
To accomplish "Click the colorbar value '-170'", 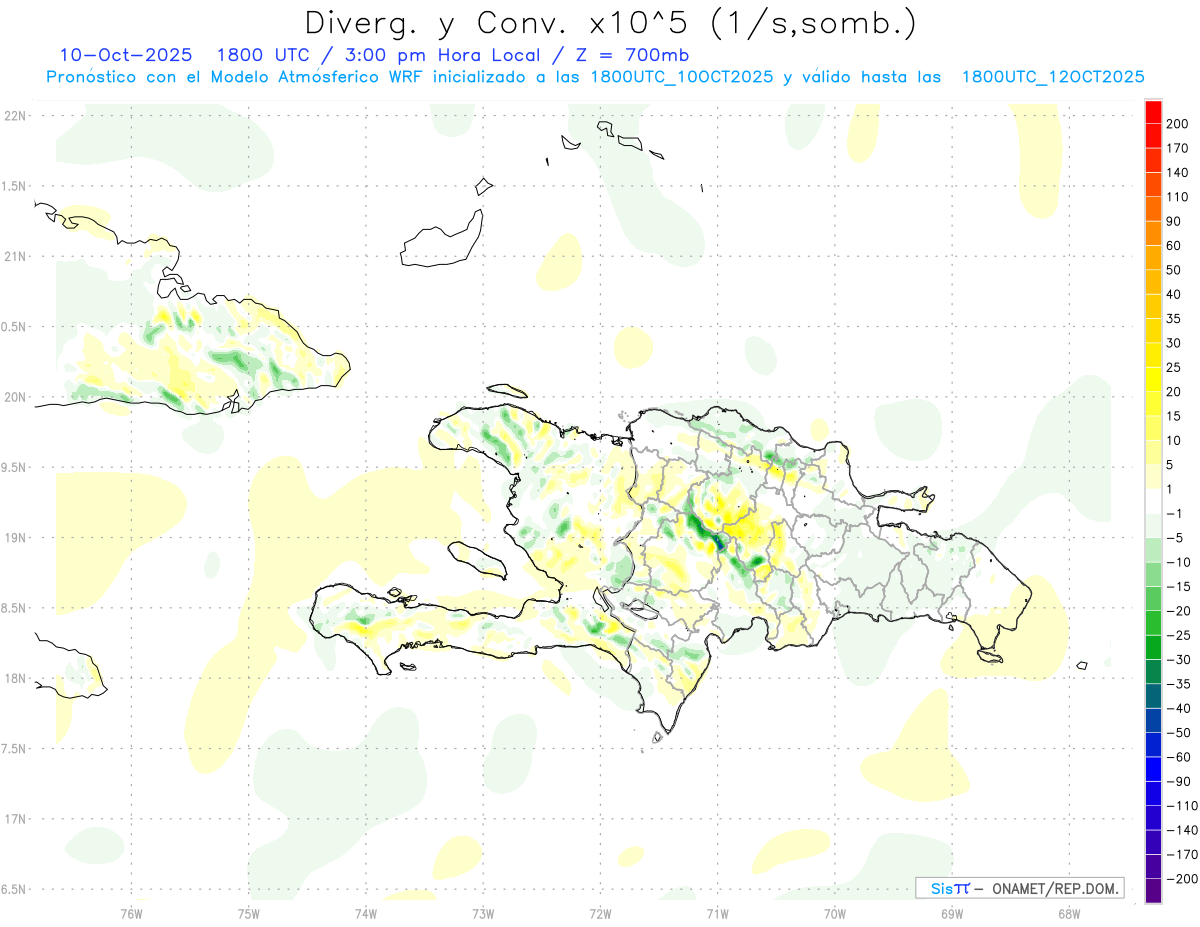I will tap(1183, 854).
